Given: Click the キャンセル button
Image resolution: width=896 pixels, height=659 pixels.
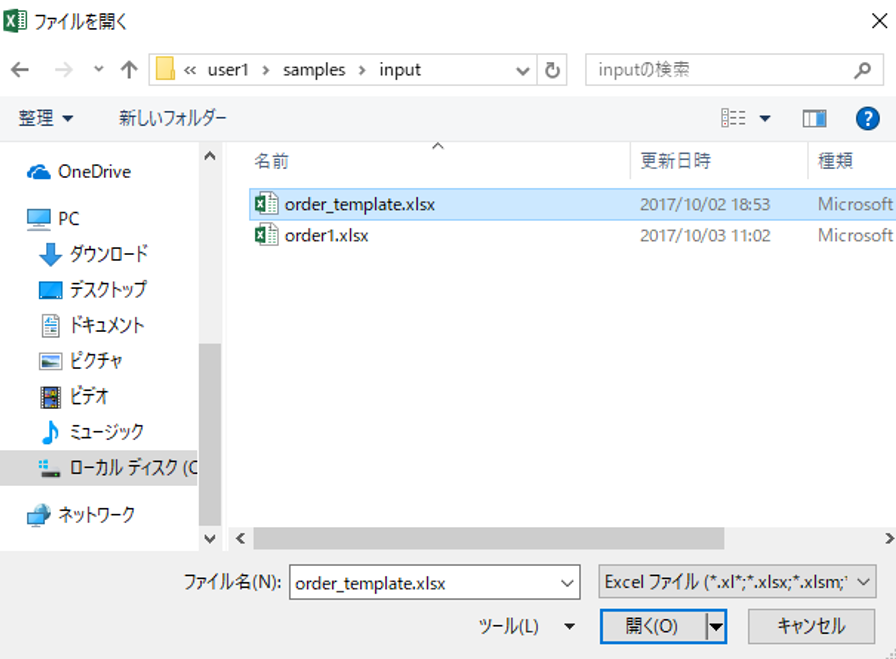Looking at the screenshot, I should tap(811, 626).
